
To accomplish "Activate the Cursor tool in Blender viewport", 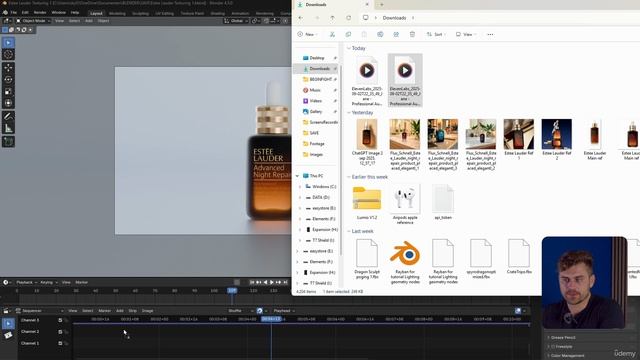I will (8, 55).
